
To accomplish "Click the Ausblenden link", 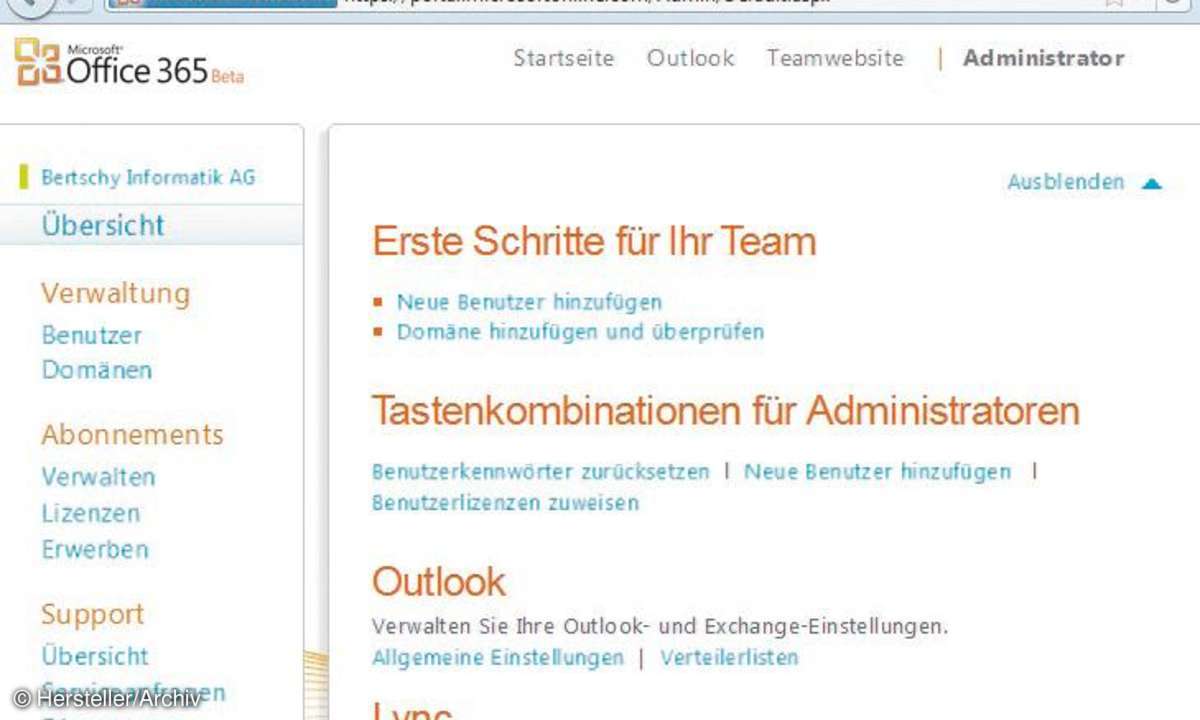I will tap(1066, 182).
